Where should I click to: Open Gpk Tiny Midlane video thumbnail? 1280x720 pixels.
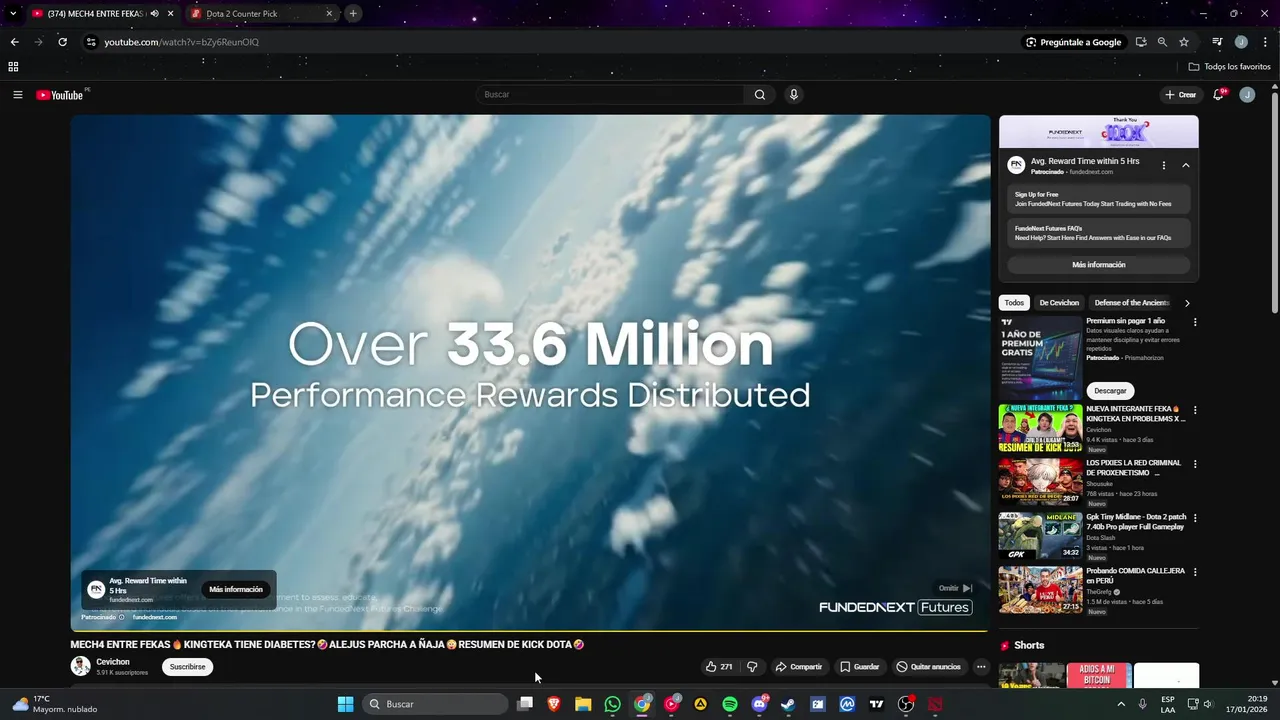[x=1040, y=537]
